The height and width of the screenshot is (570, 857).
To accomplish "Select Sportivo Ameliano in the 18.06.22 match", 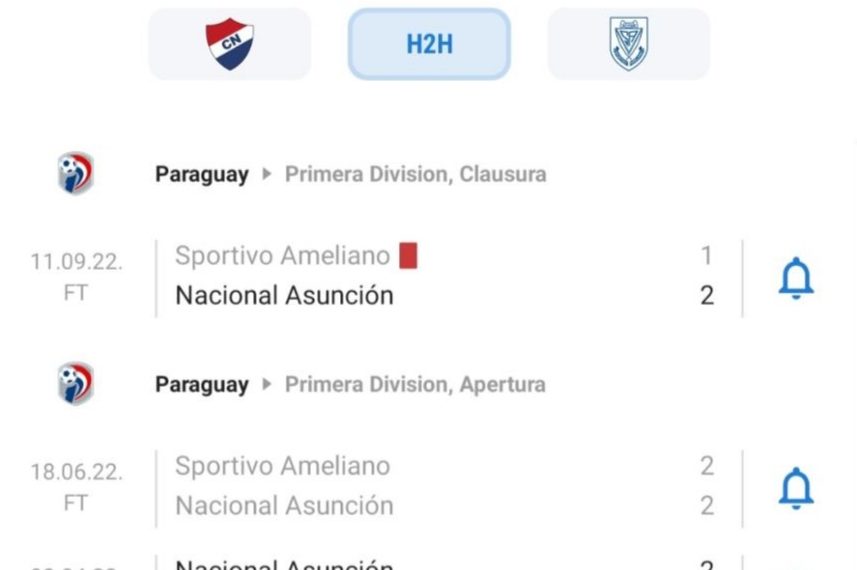I will point(282,466).
